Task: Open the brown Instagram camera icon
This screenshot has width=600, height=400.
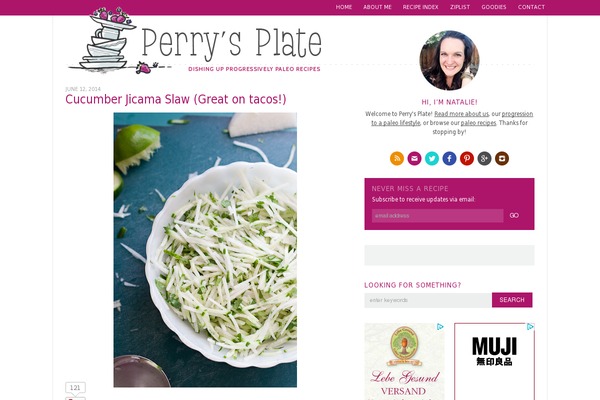Action: 502,158
